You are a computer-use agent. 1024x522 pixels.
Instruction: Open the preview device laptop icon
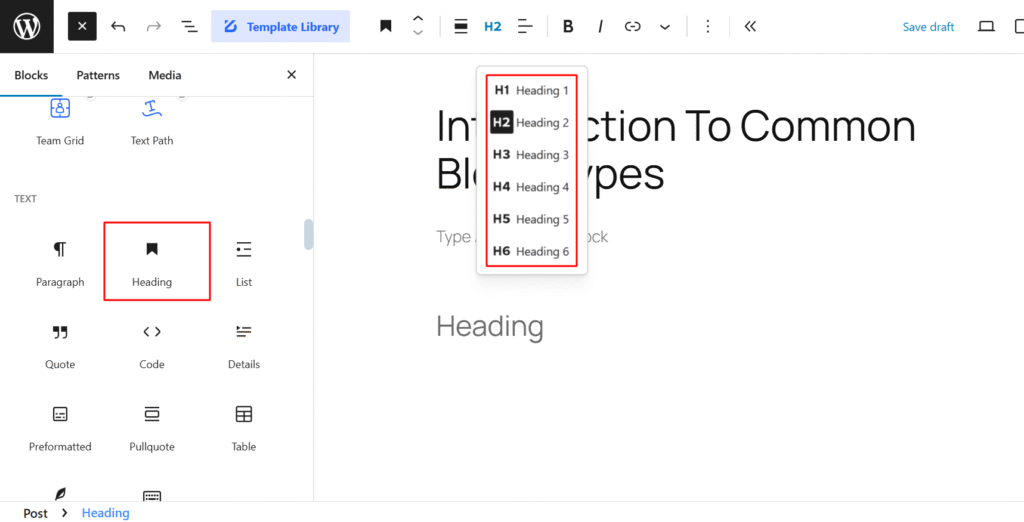coord(986,27)
